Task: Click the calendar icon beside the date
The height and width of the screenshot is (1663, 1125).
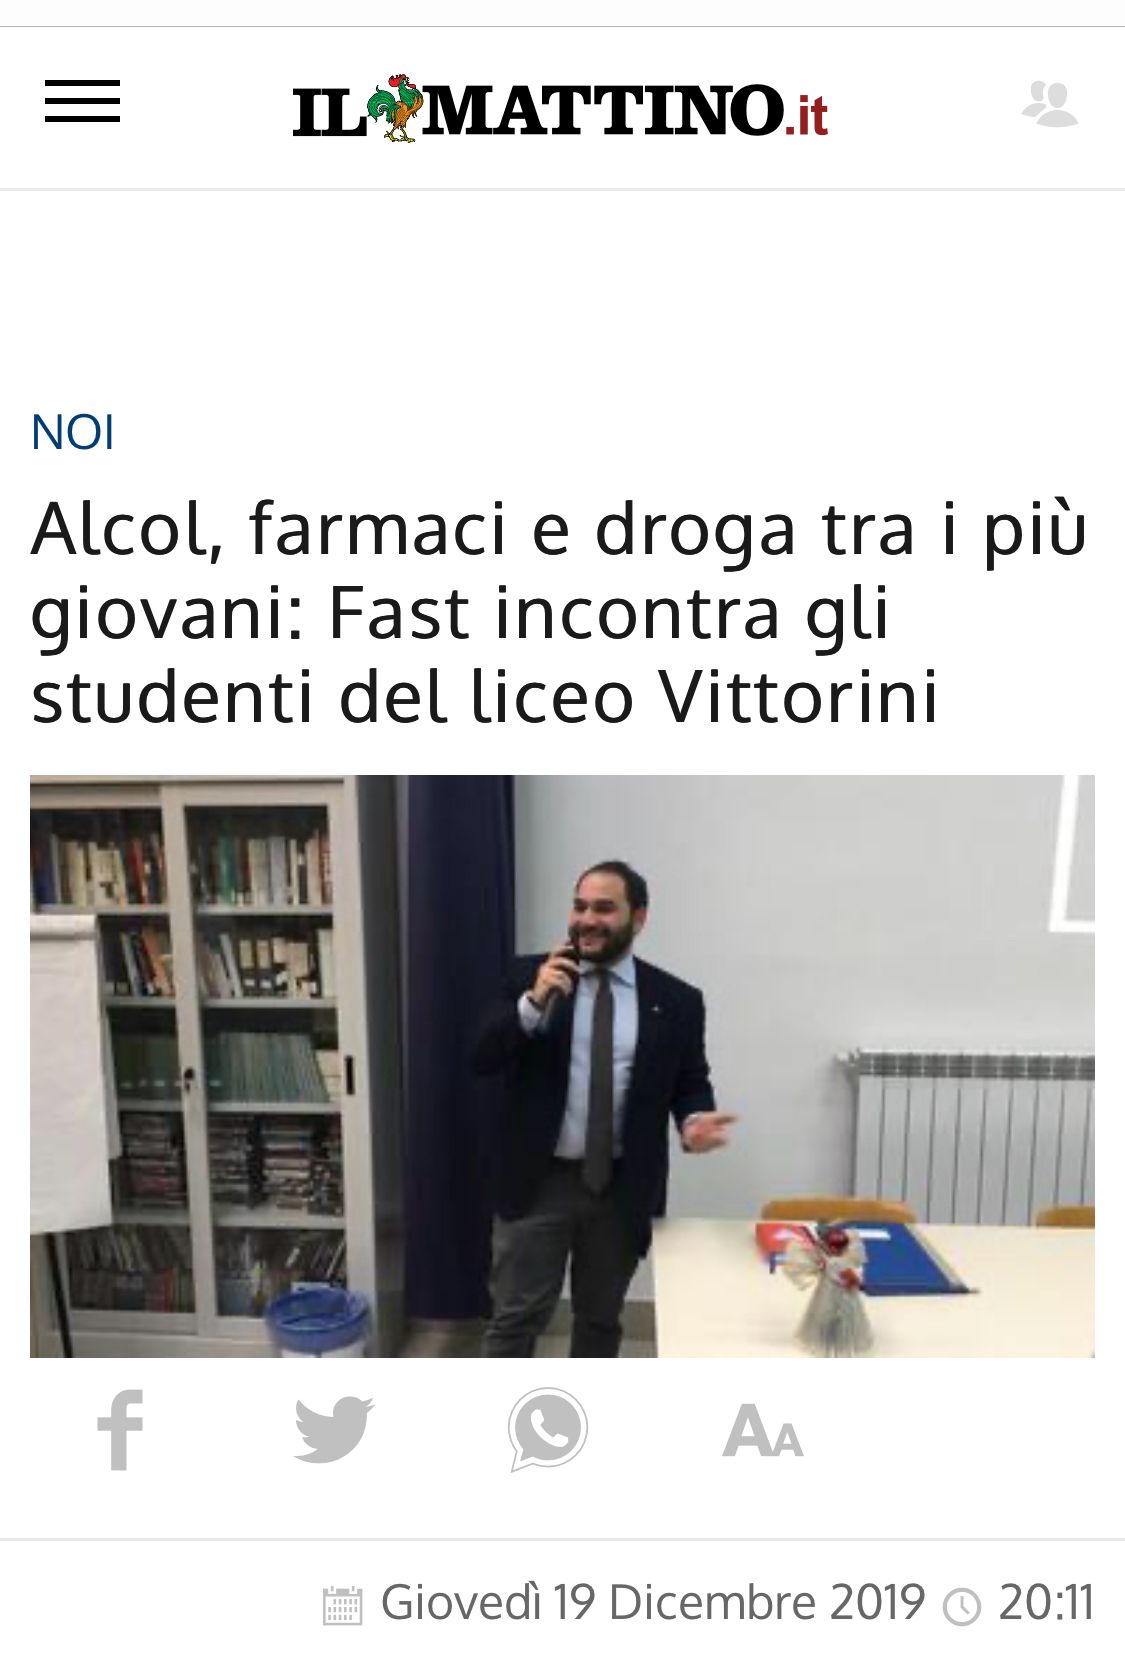Action: click(342, 1605)
